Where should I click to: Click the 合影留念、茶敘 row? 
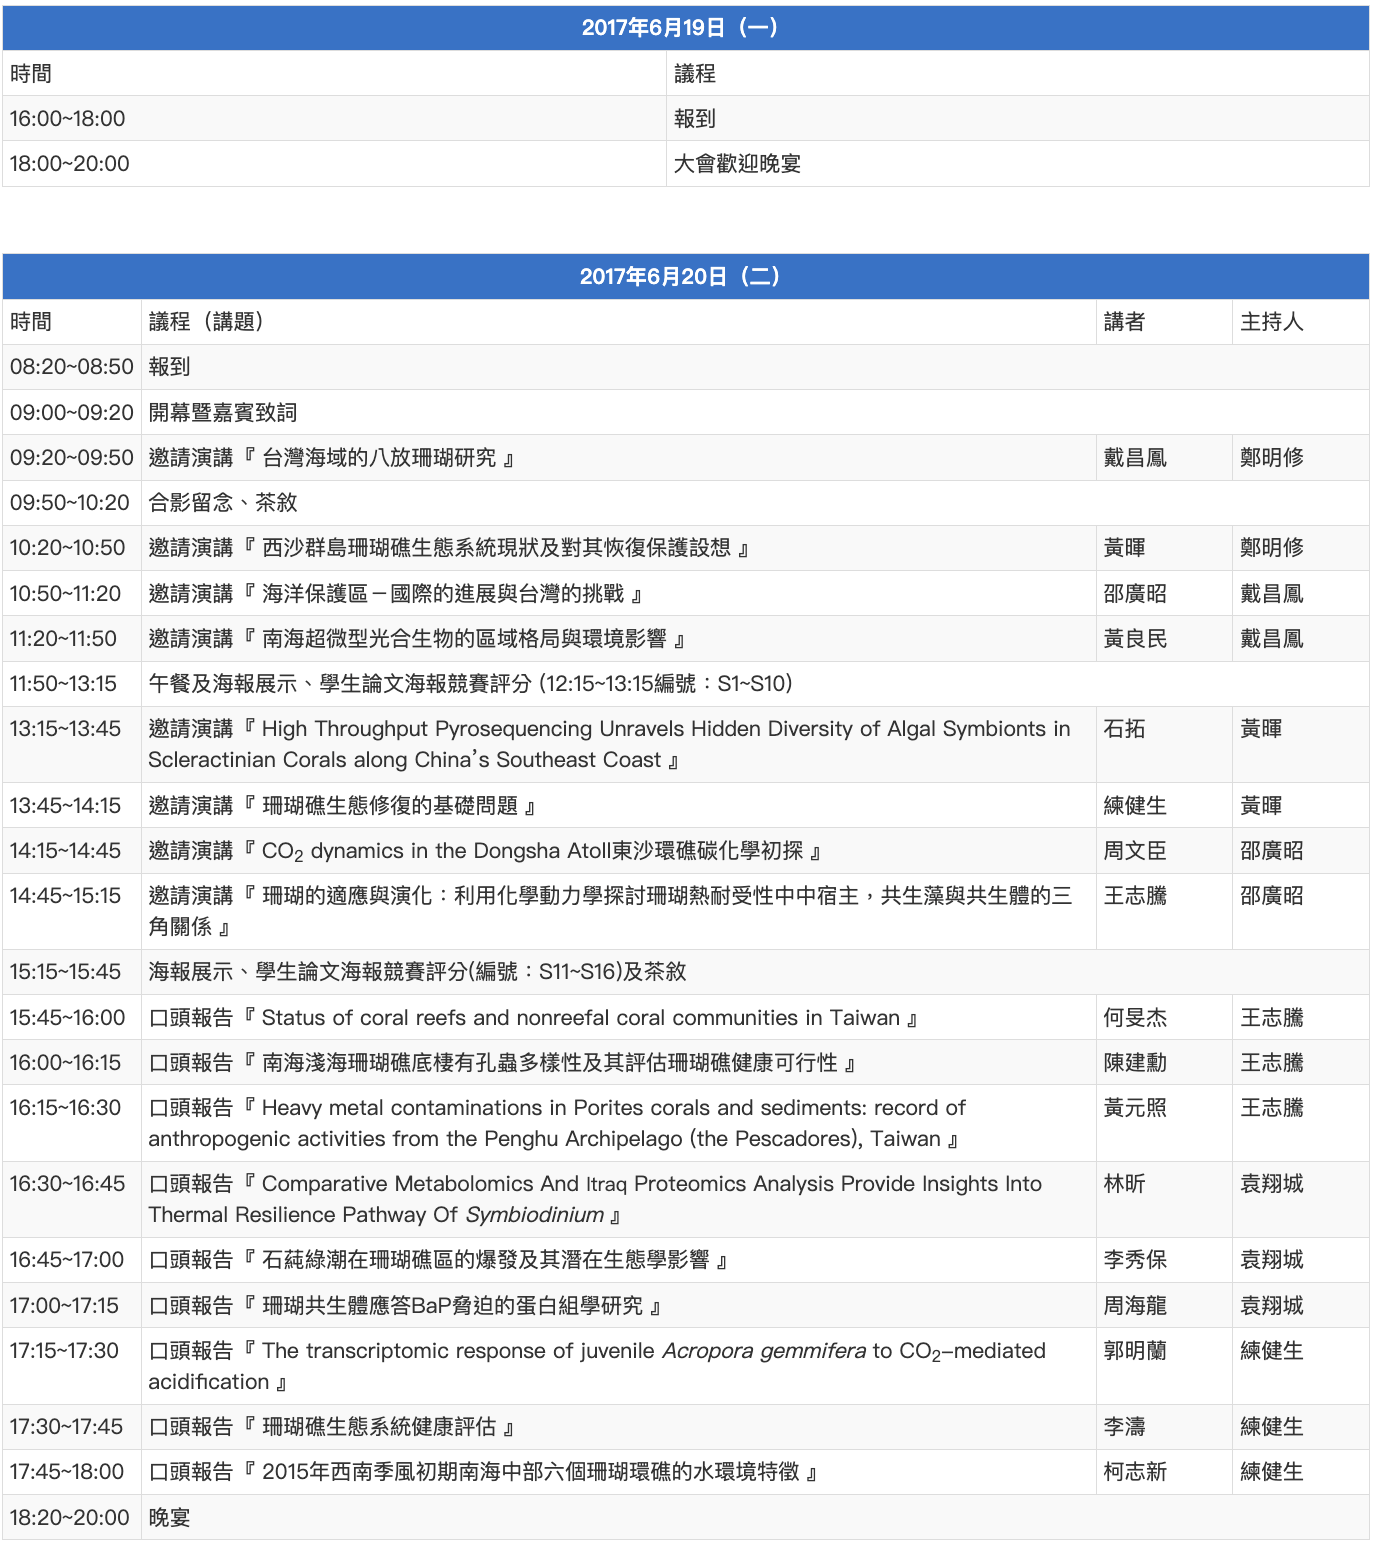(223, 503)
